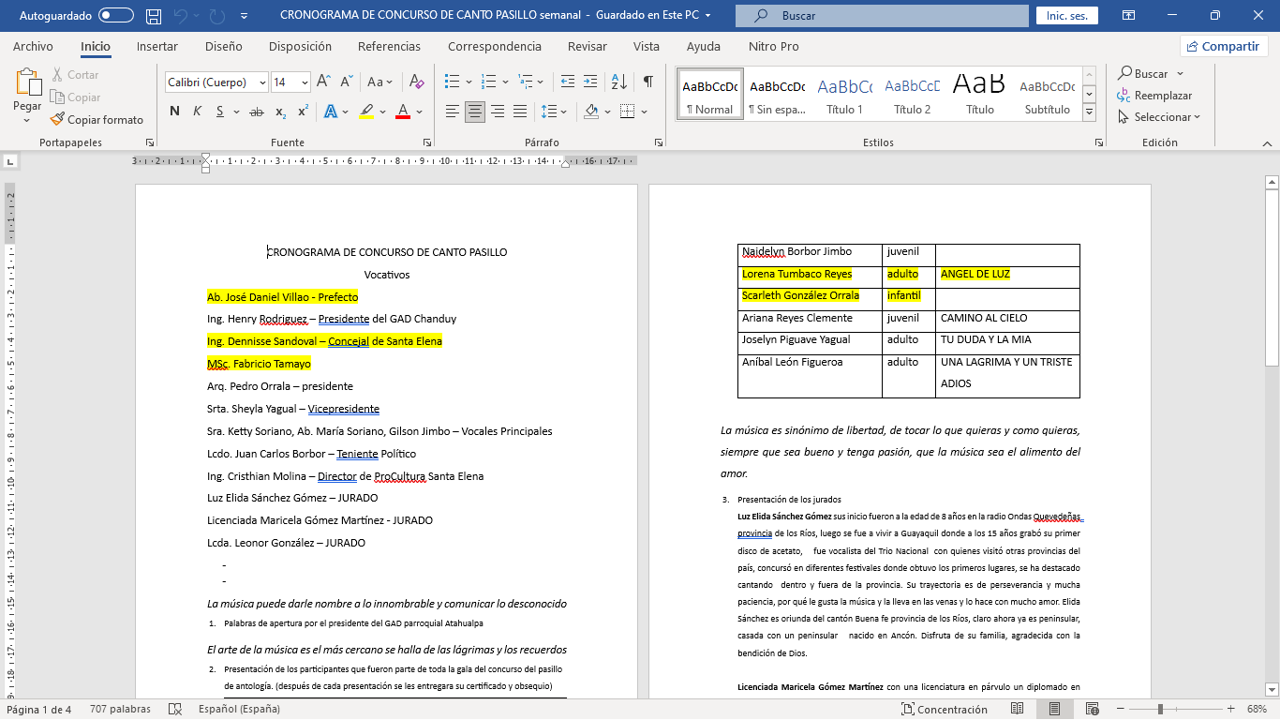Show paragraph marks with pilcrow icon
The width and height of the screenshot is (1280, 720).
coord(648,82)
